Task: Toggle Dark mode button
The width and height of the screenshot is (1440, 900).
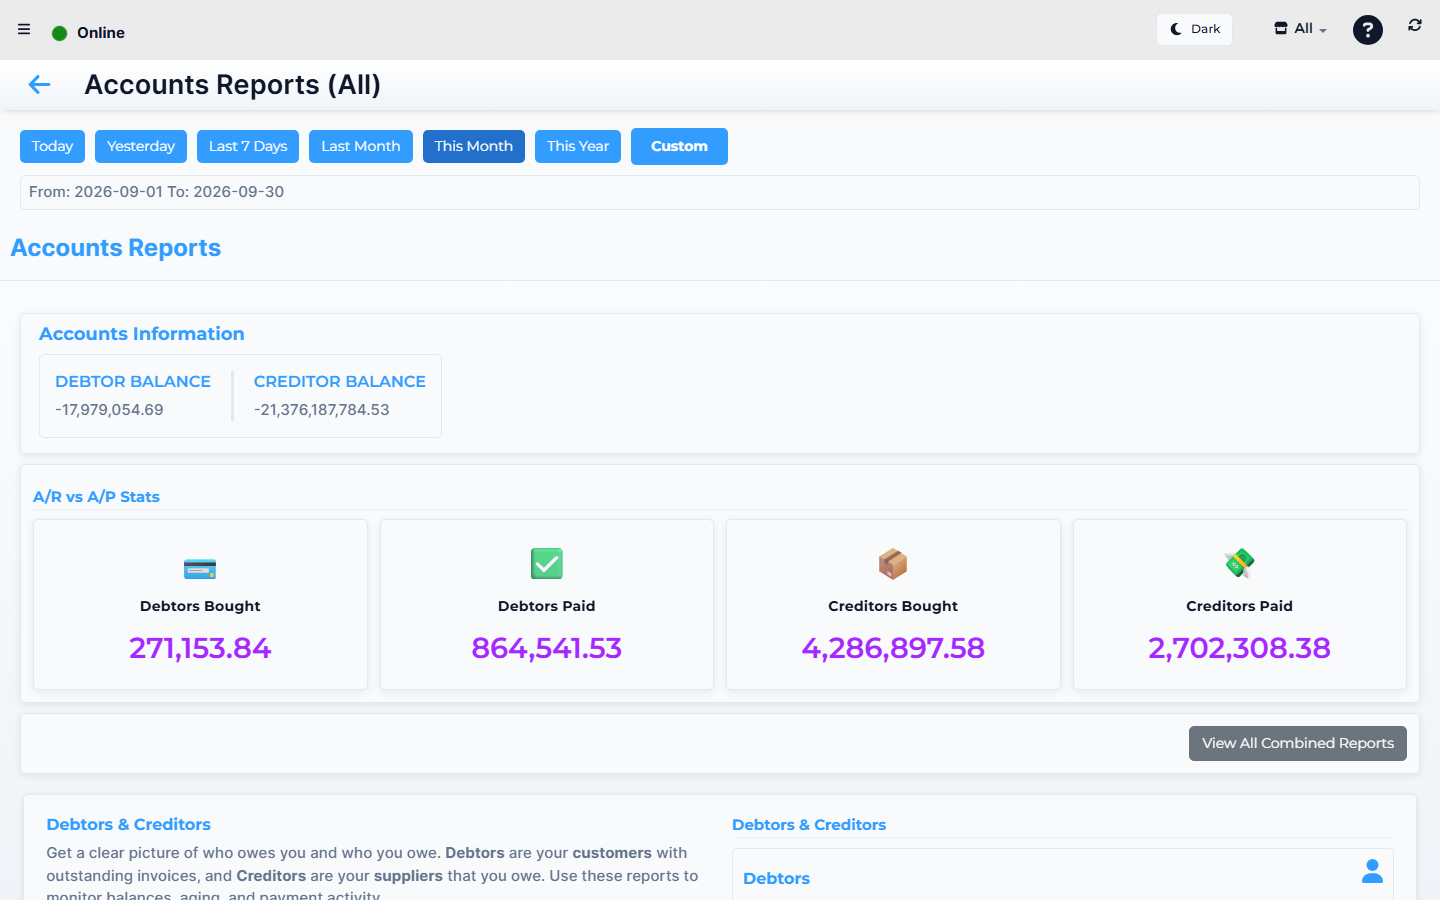Action: [1194, 29]
